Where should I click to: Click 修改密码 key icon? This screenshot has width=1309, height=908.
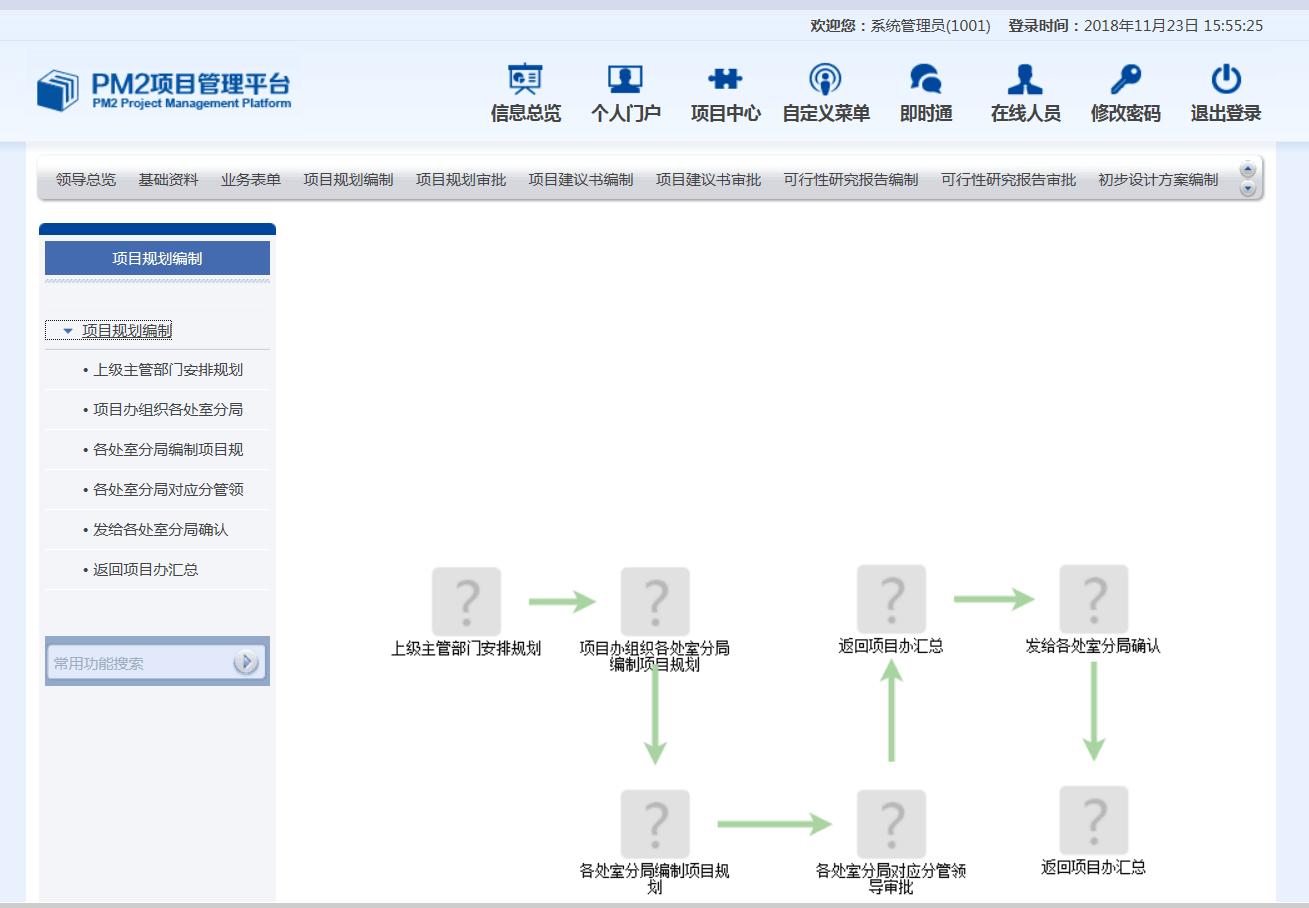click(1125, 80)
